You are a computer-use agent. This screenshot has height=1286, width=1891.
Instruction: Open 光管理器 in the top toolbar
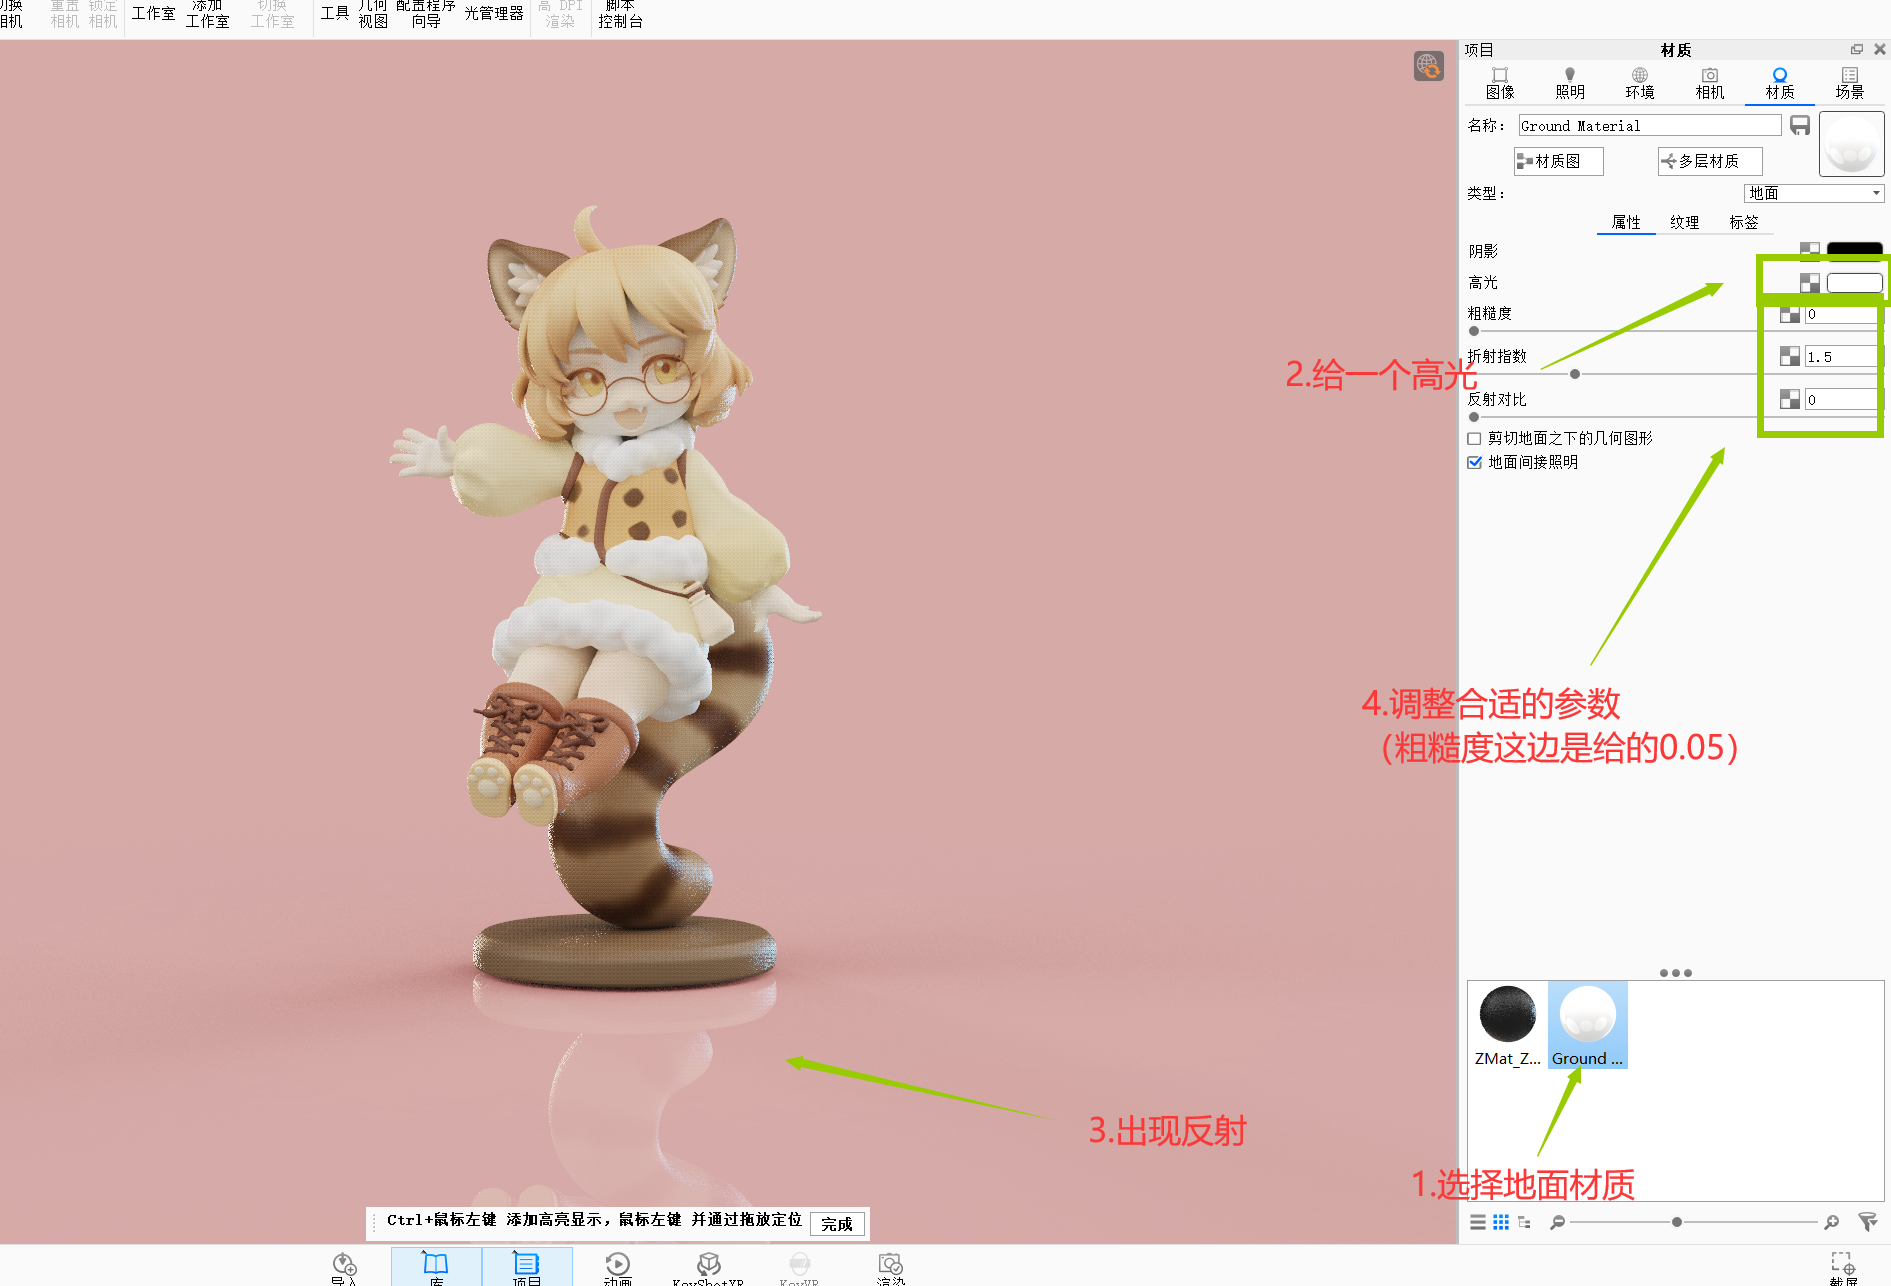pos(494,13)
